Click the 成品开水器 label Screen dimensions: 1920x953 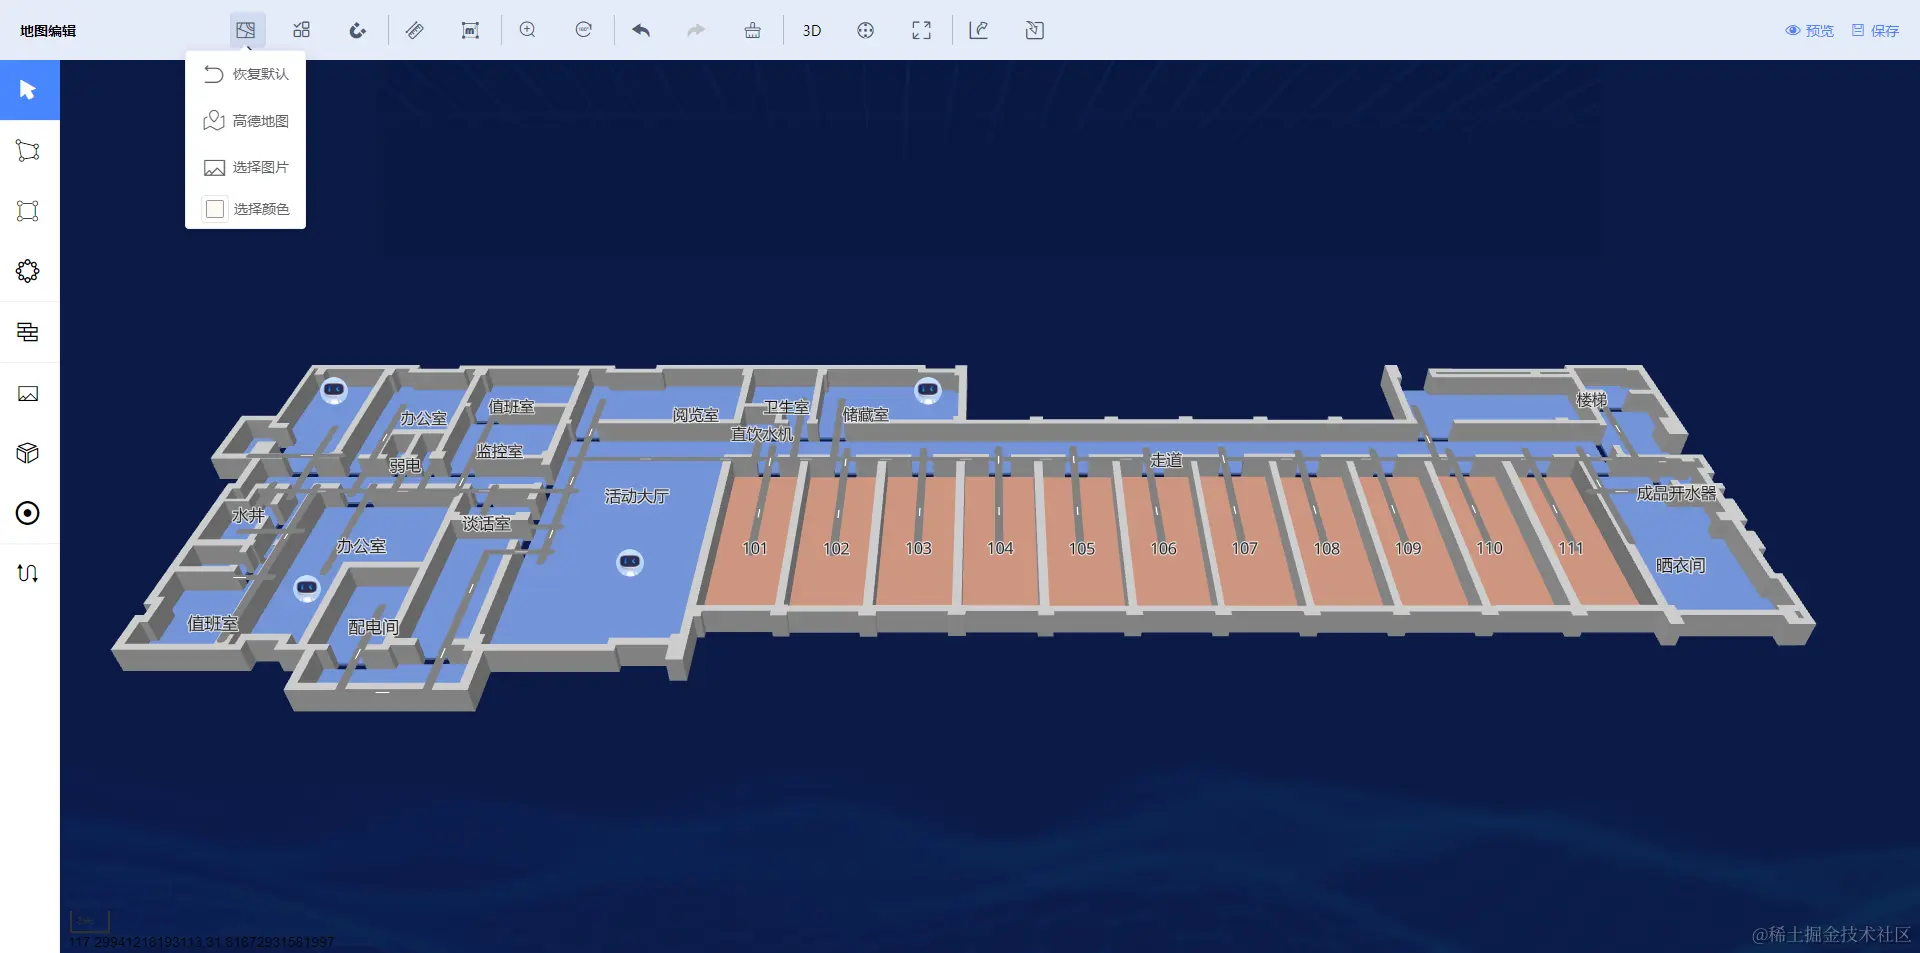pos(1676,493)
